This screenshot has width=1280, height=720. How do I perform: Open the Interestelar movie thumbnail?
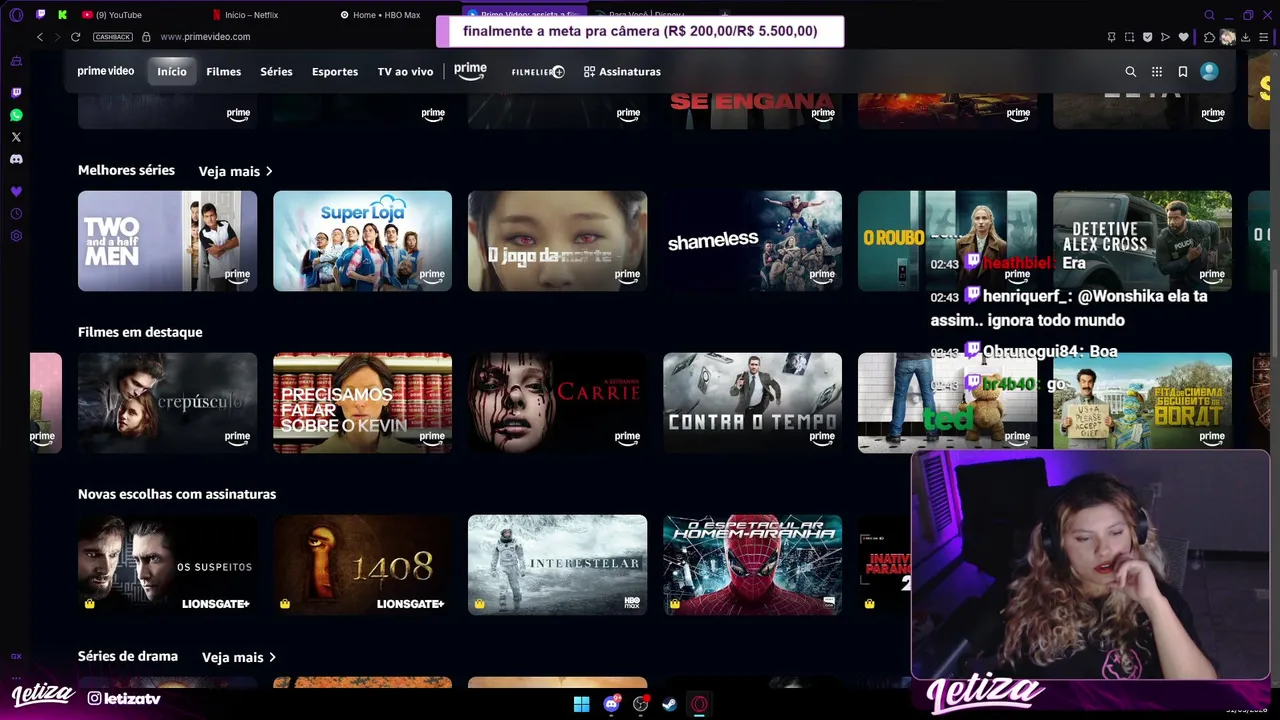[557, 565]
